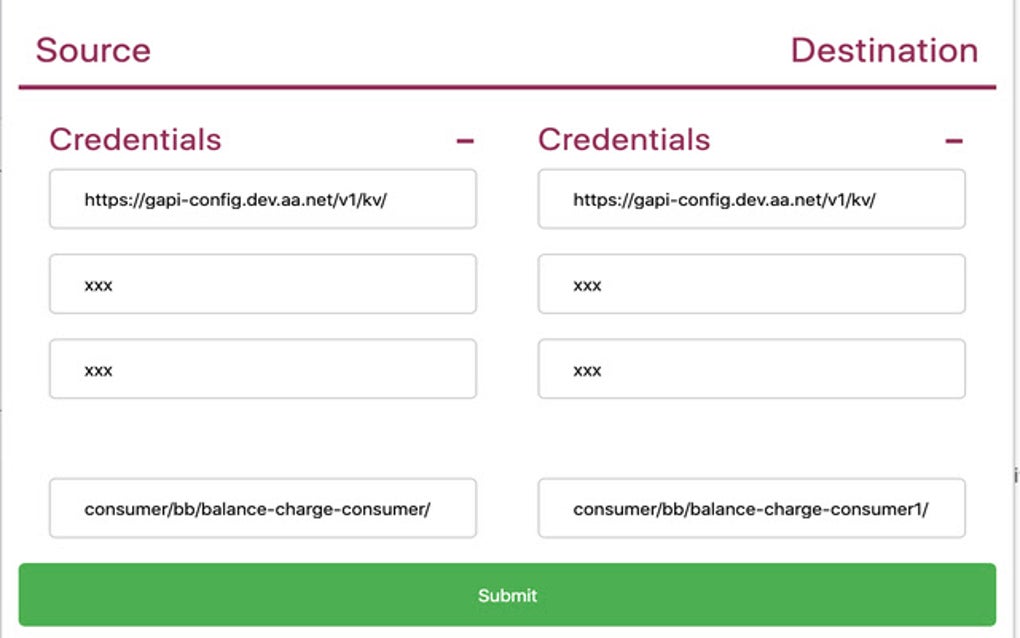Select the balance-charge-consumer1 path field on Destination side

[751, 509]
